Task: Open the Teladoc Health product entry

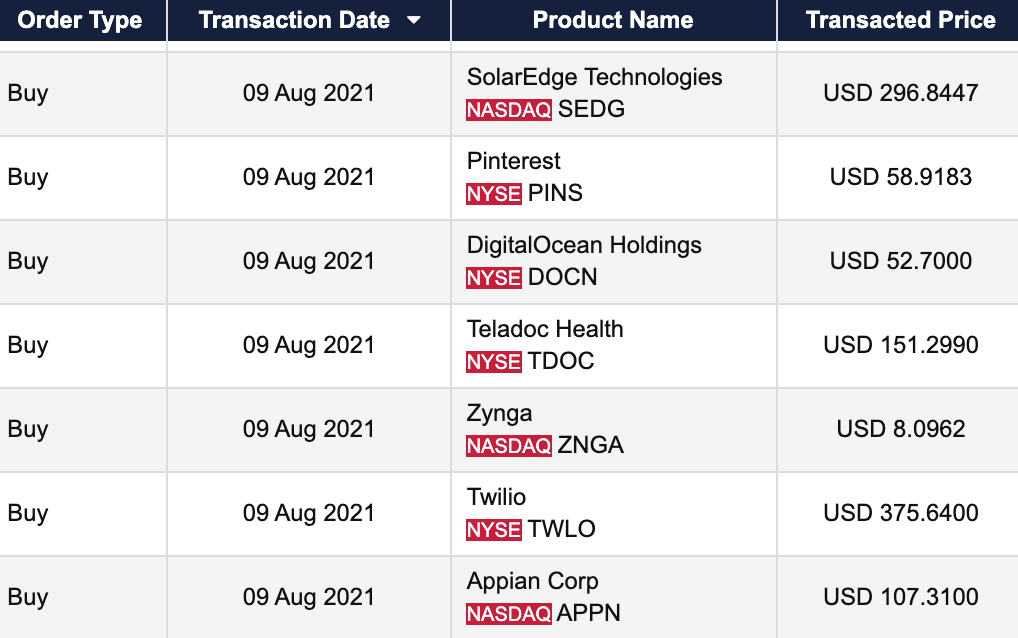Action: coord(545,329)
